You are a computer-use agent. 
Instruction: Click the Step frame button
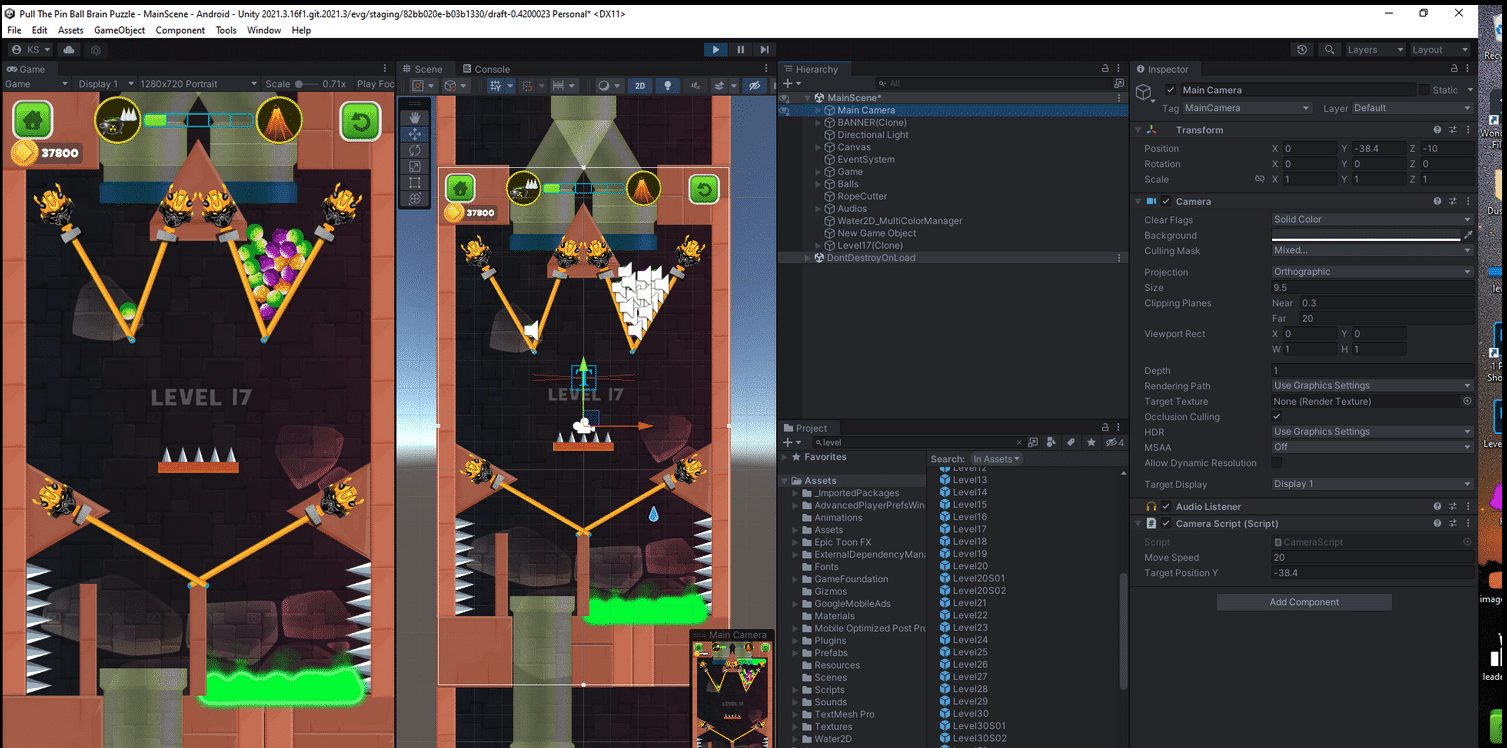click(764, 50)
